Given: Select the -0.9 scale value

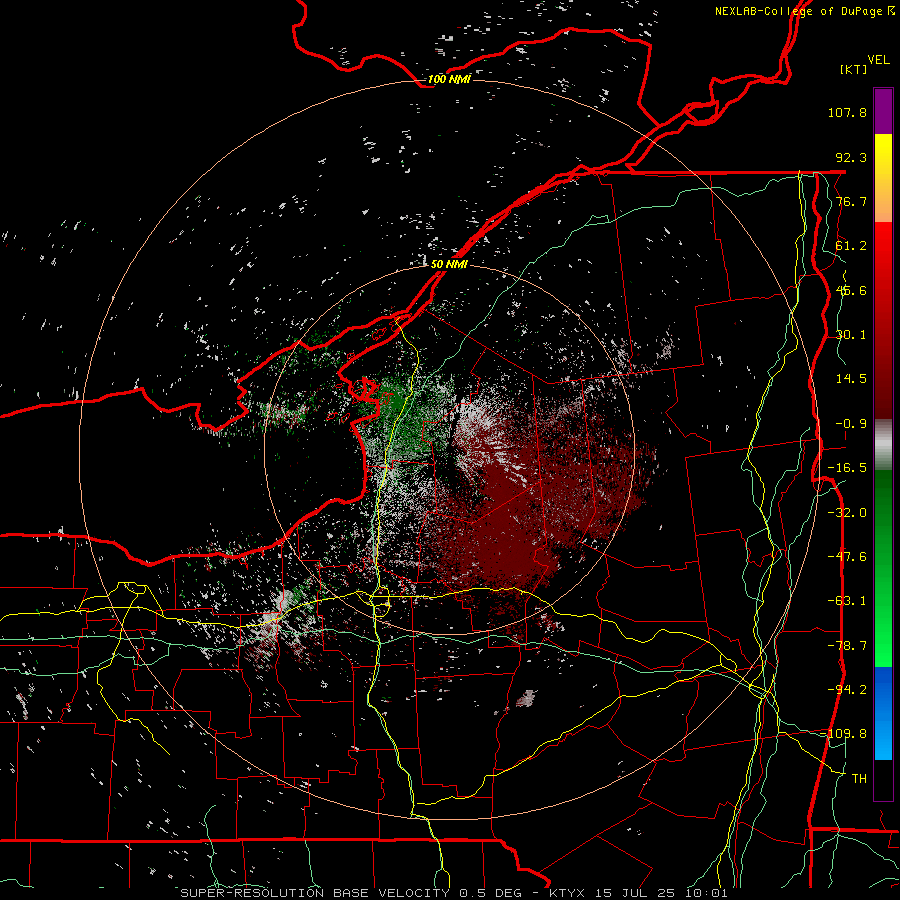Looking at the screenshot, I should (x=851, y=424).
